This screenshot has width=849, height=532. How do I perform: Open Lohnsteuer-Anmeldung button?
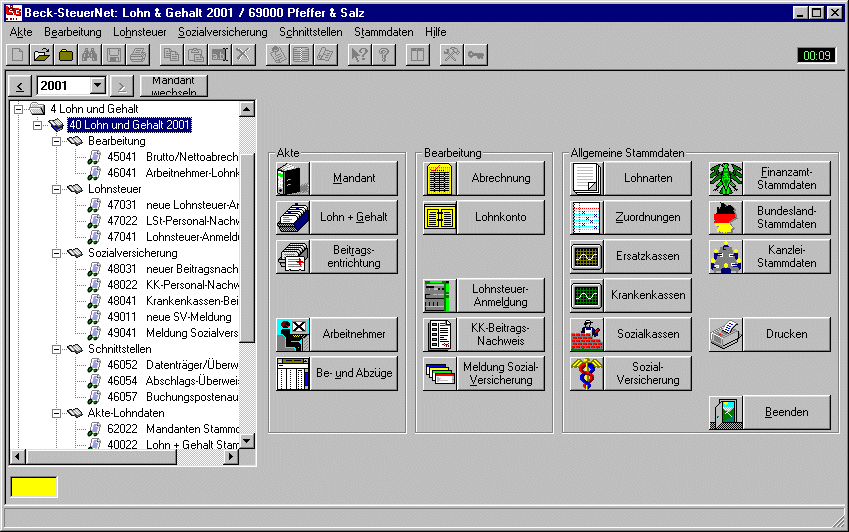(x=501, y=295)
